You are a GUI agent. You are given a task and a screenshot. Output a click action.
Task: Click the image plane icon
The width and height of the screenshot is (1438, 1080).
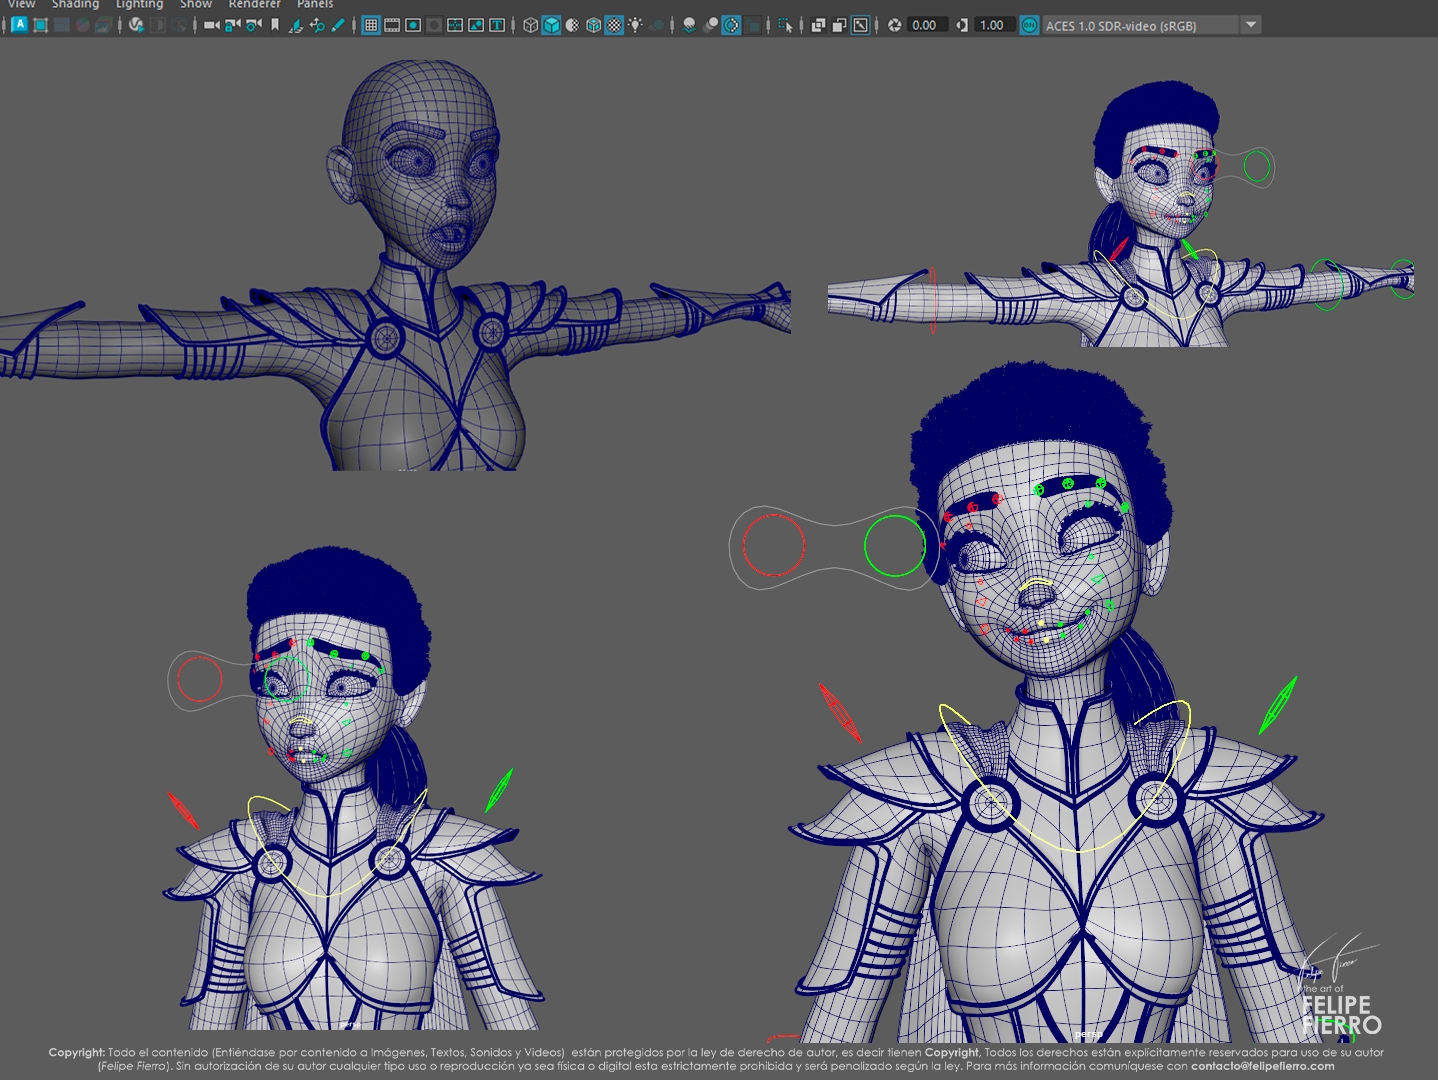point(296,25)
